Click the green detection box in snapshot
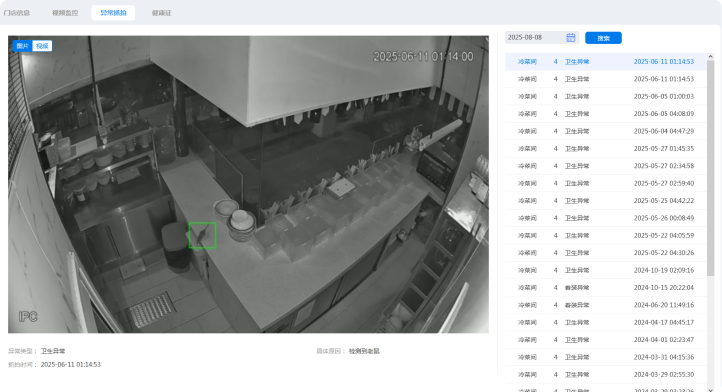Image resolution: width=722 pixels, height=392 pixels. [x=202, y=235]
